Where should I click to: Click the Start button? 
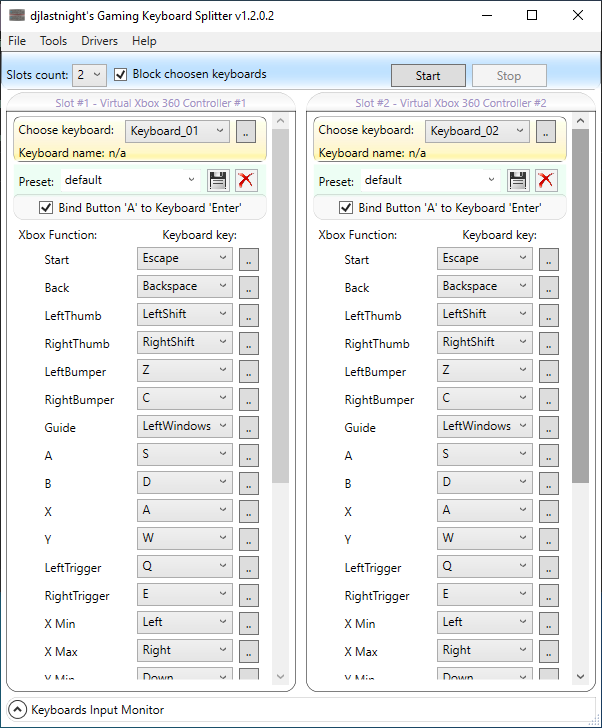[428, 76]
